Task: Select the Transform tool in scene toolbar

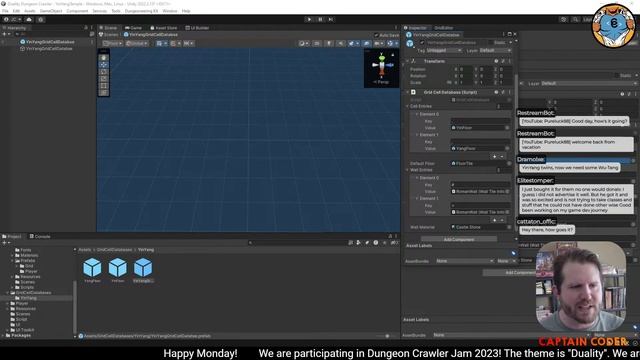Action: [104, 92]
